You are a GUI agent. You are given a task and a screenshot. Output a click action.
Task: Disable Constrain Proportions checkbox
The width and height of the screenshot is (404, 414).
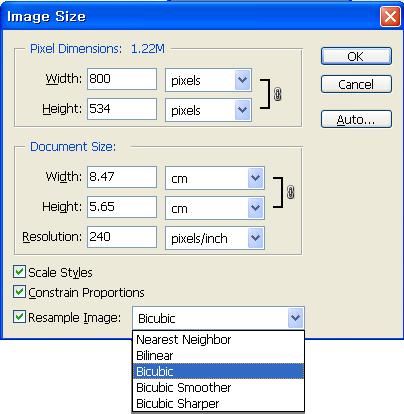[x=19, y=292]
